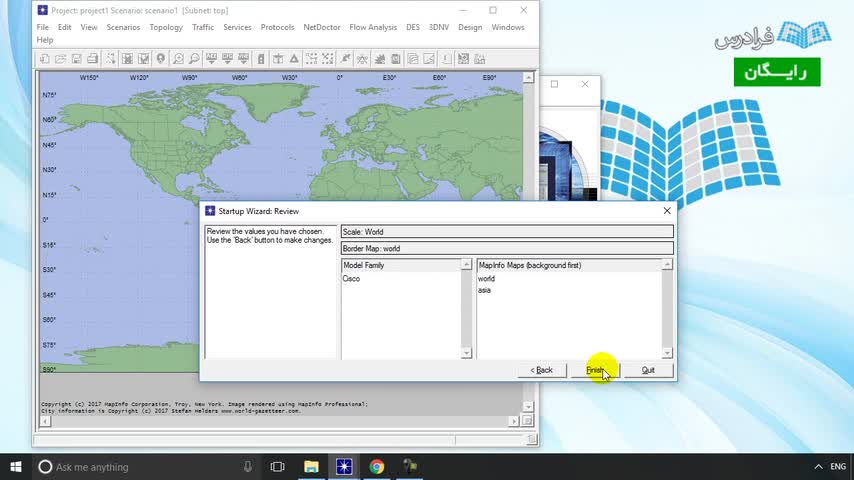This screenshot has width=854, height=480.
Task: Open the NetDoctor menu
Action: 322,27
